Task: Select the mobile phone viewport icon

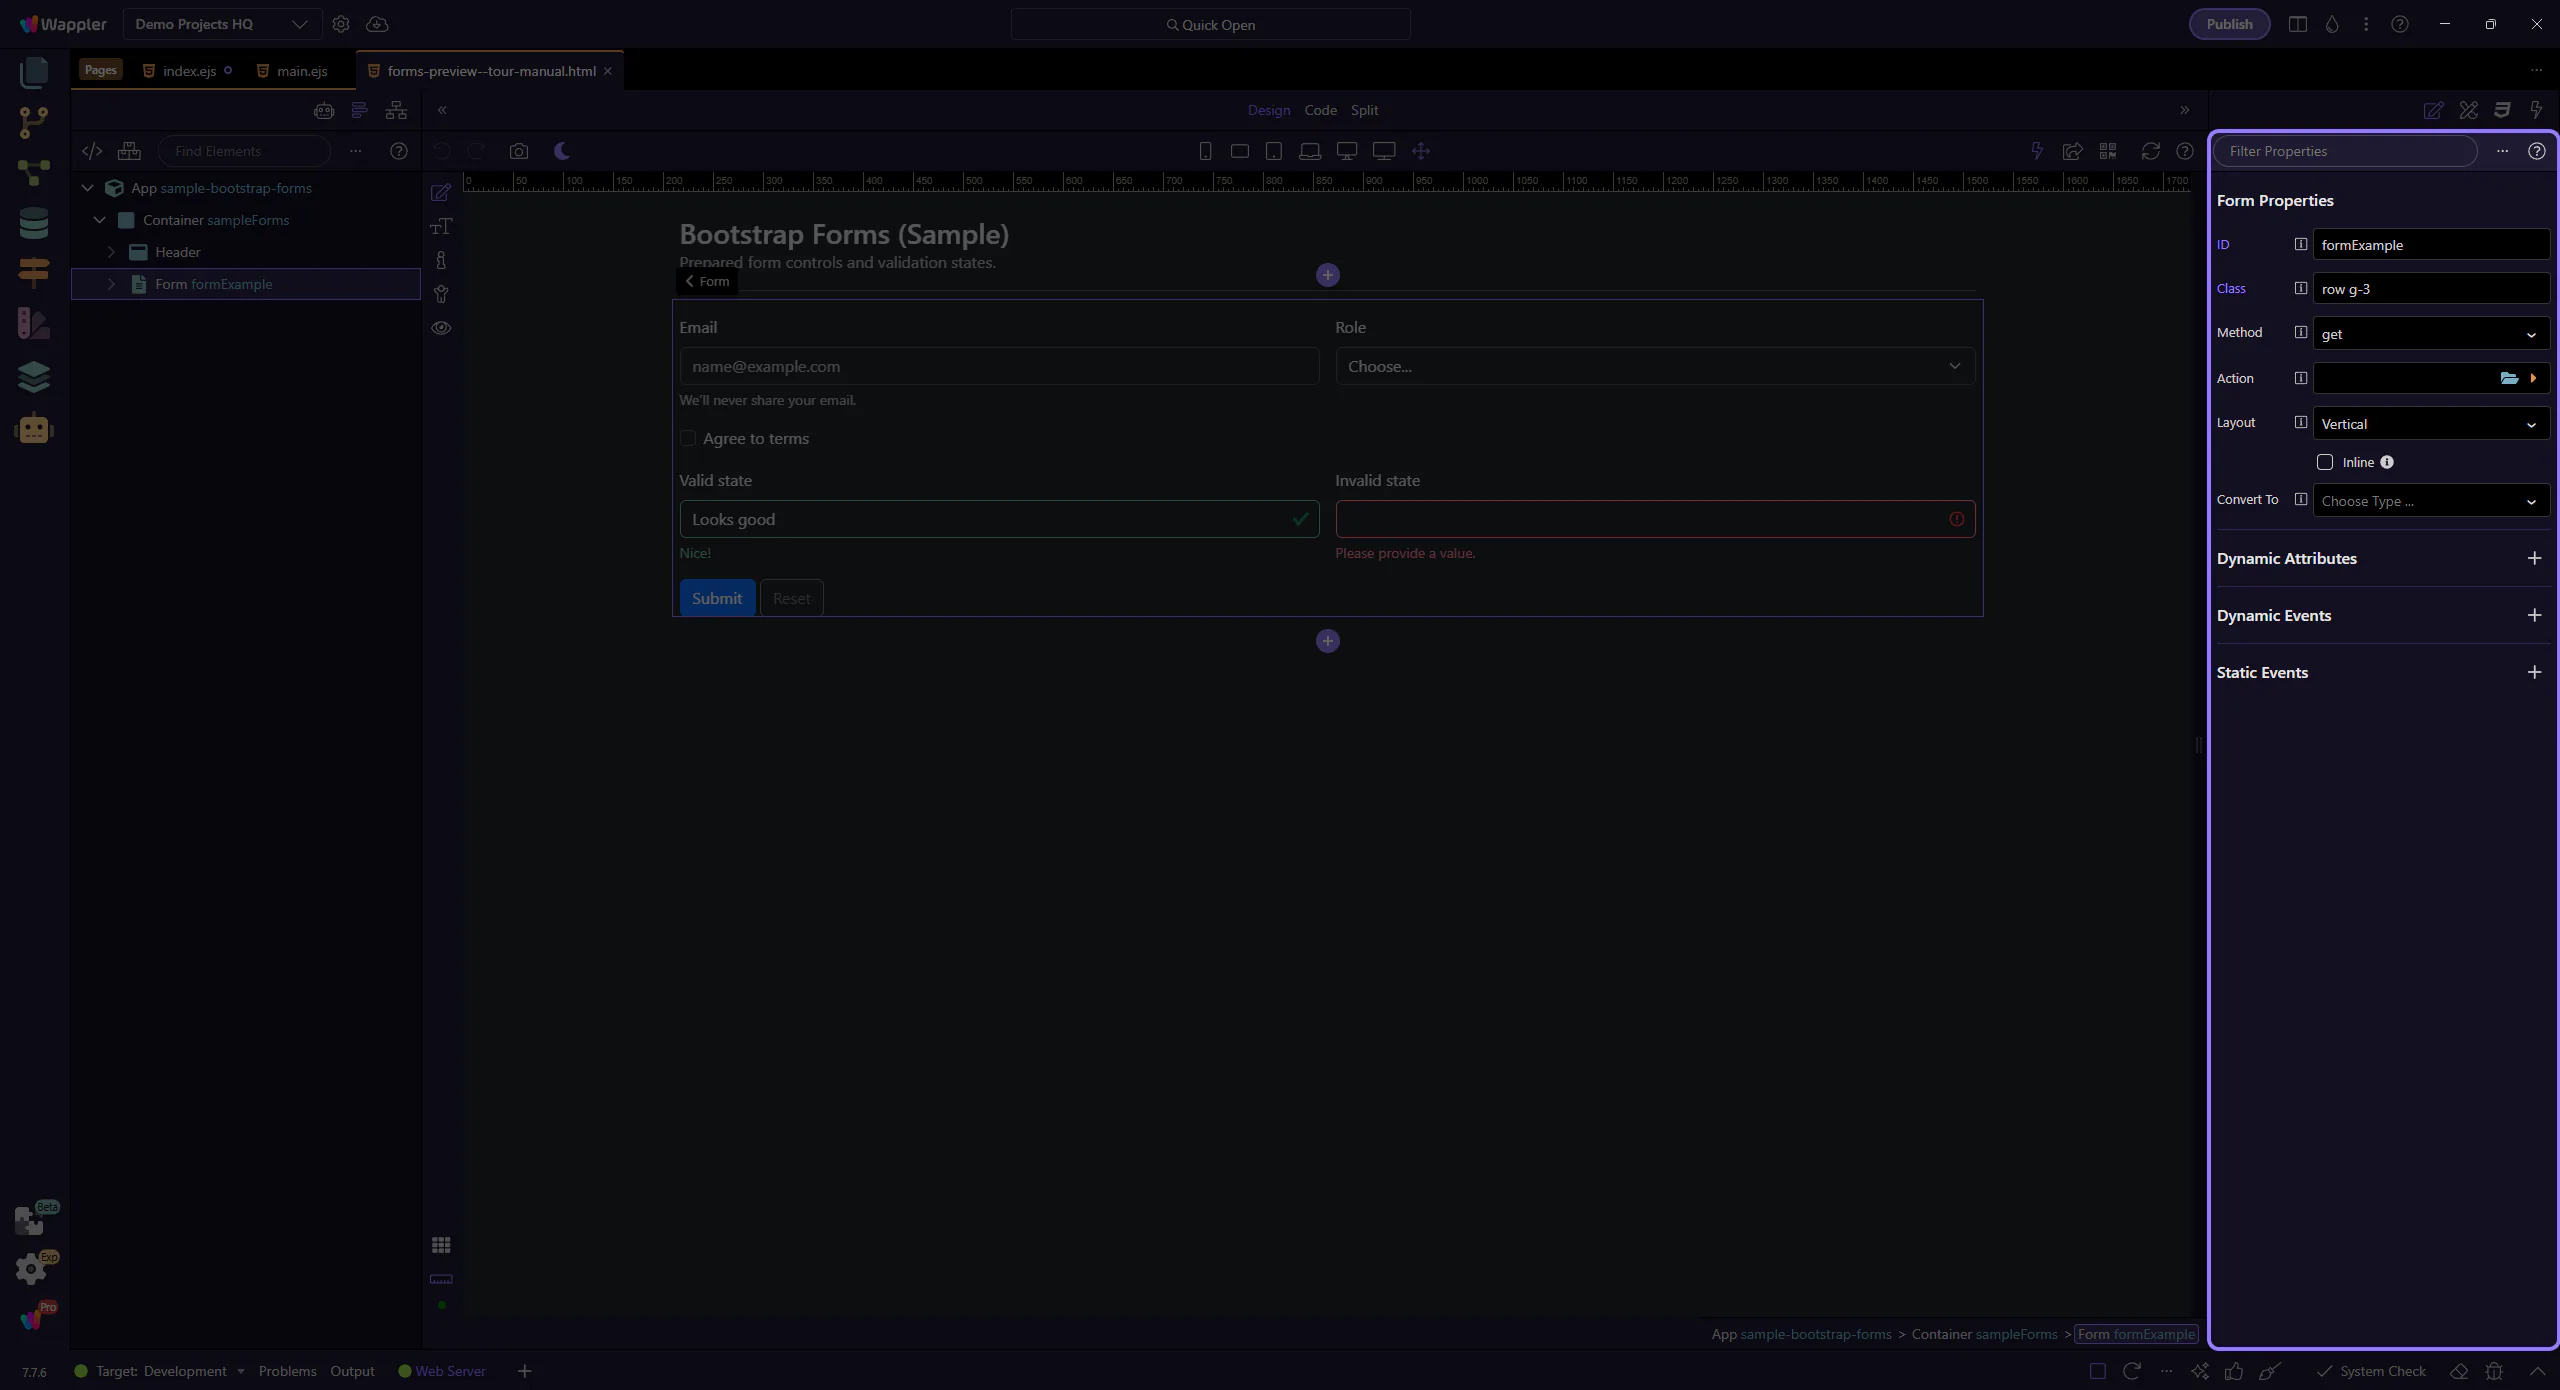Action: [x=1205, y=151]
